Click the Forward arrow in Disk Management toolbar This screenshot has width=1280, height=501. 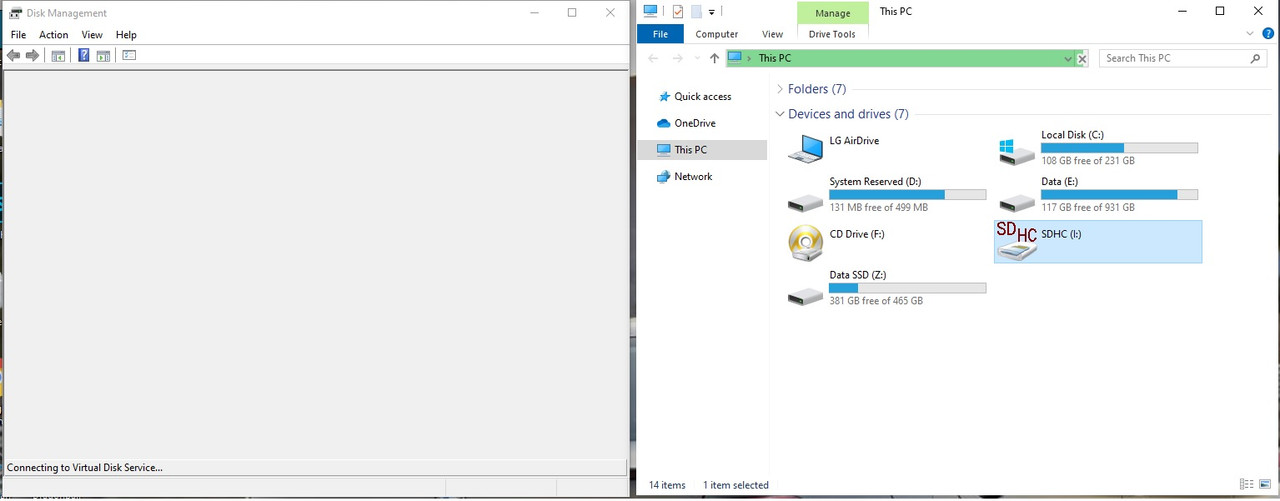(32, 55)
